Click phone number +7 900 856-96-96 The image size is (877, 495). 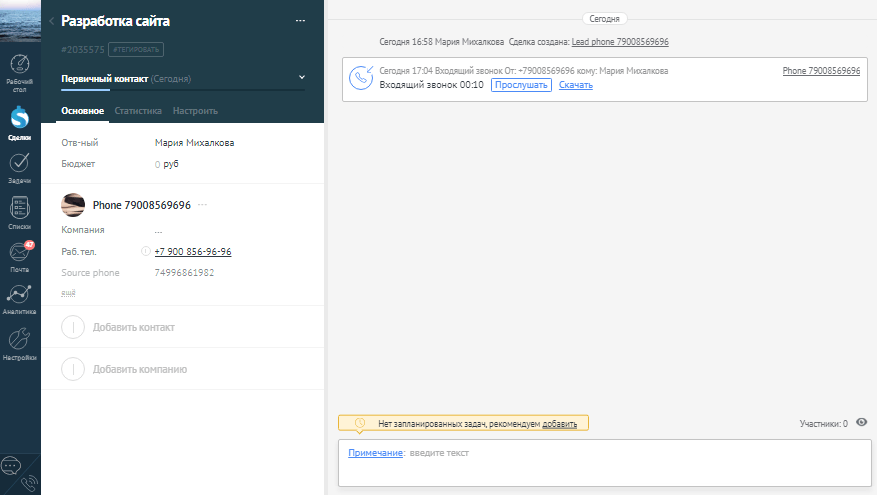192,252
